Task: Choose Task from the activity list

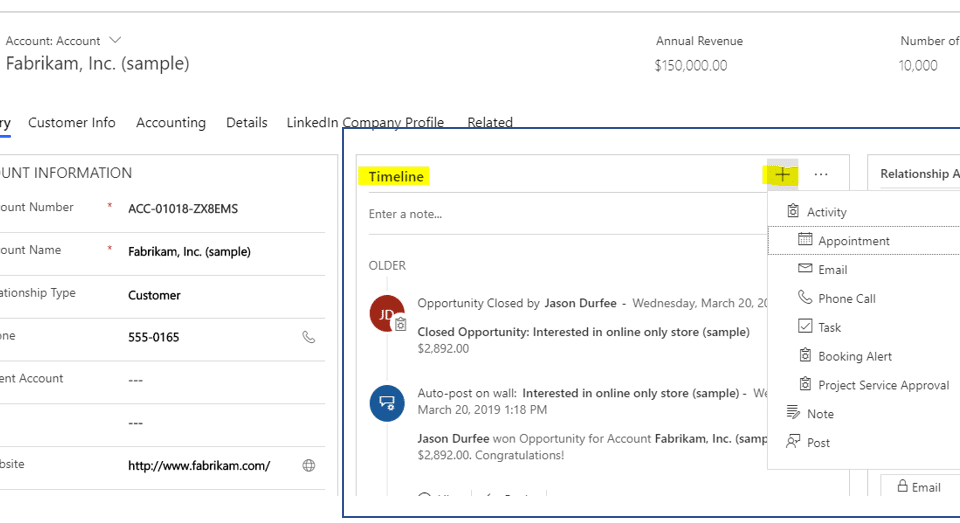Action: [829, 327]
